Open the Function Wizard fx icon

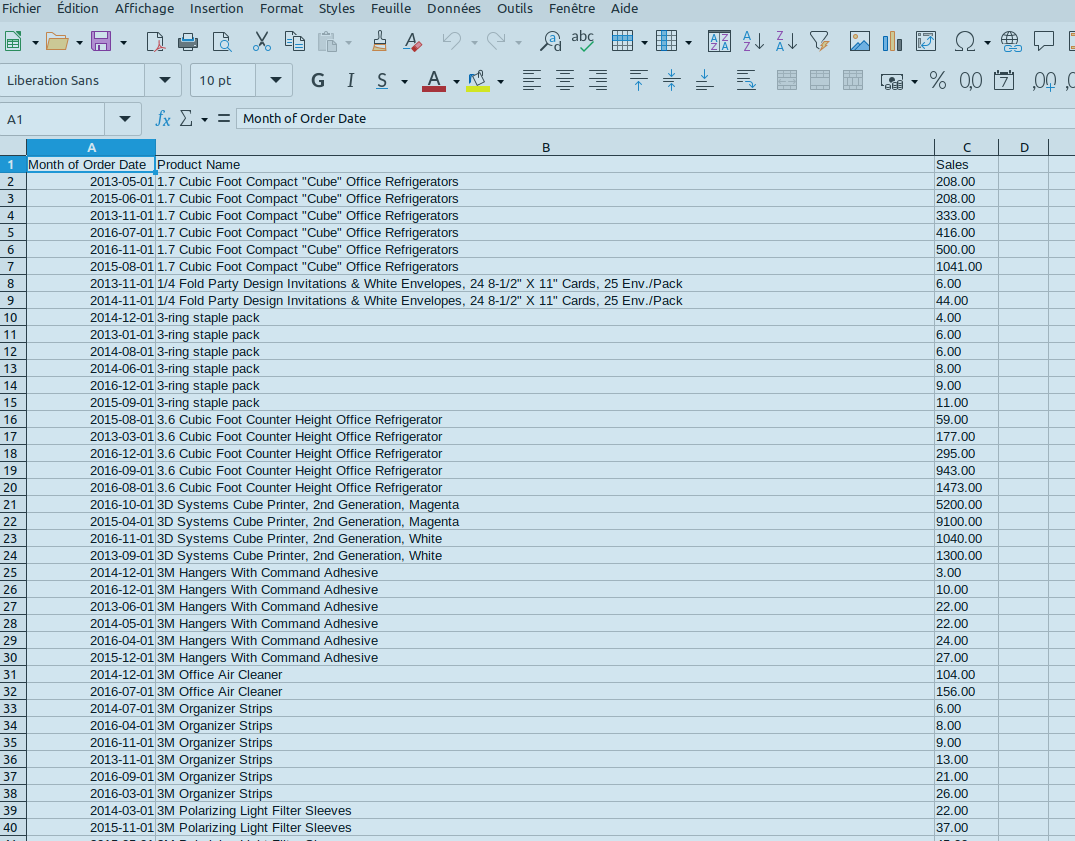(163, 119)
